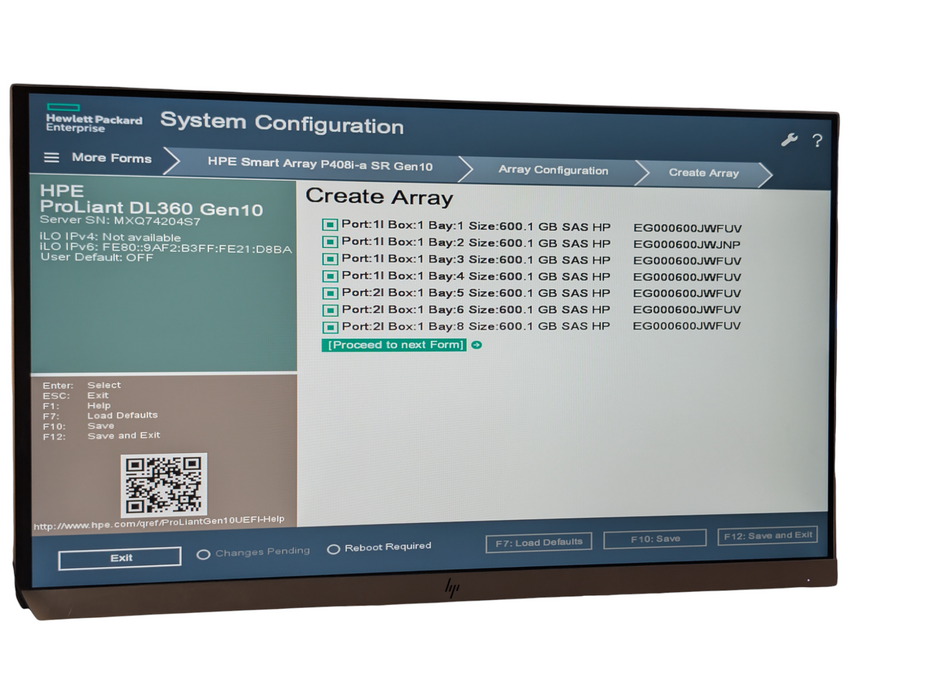
Task: Open the question mark help icon
Action: tap(817, 141)
